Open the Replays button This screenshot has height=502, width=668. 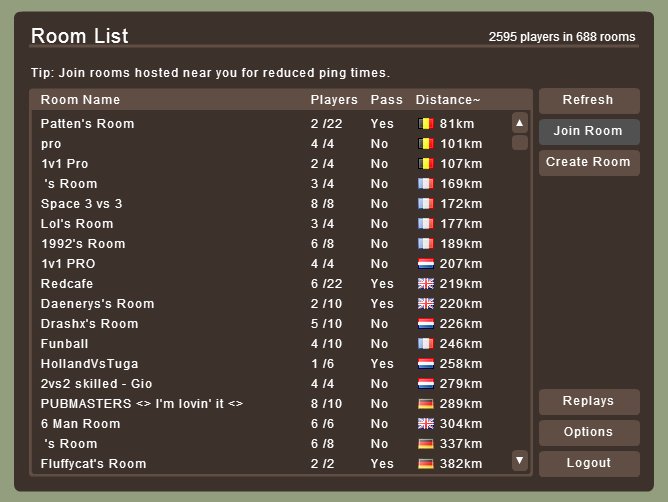(x=589, y=401)
